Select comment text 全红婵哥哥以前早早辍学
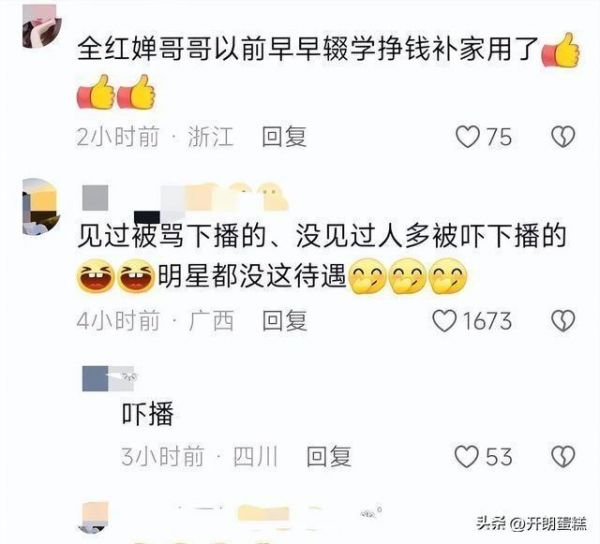 click(212, 49)
